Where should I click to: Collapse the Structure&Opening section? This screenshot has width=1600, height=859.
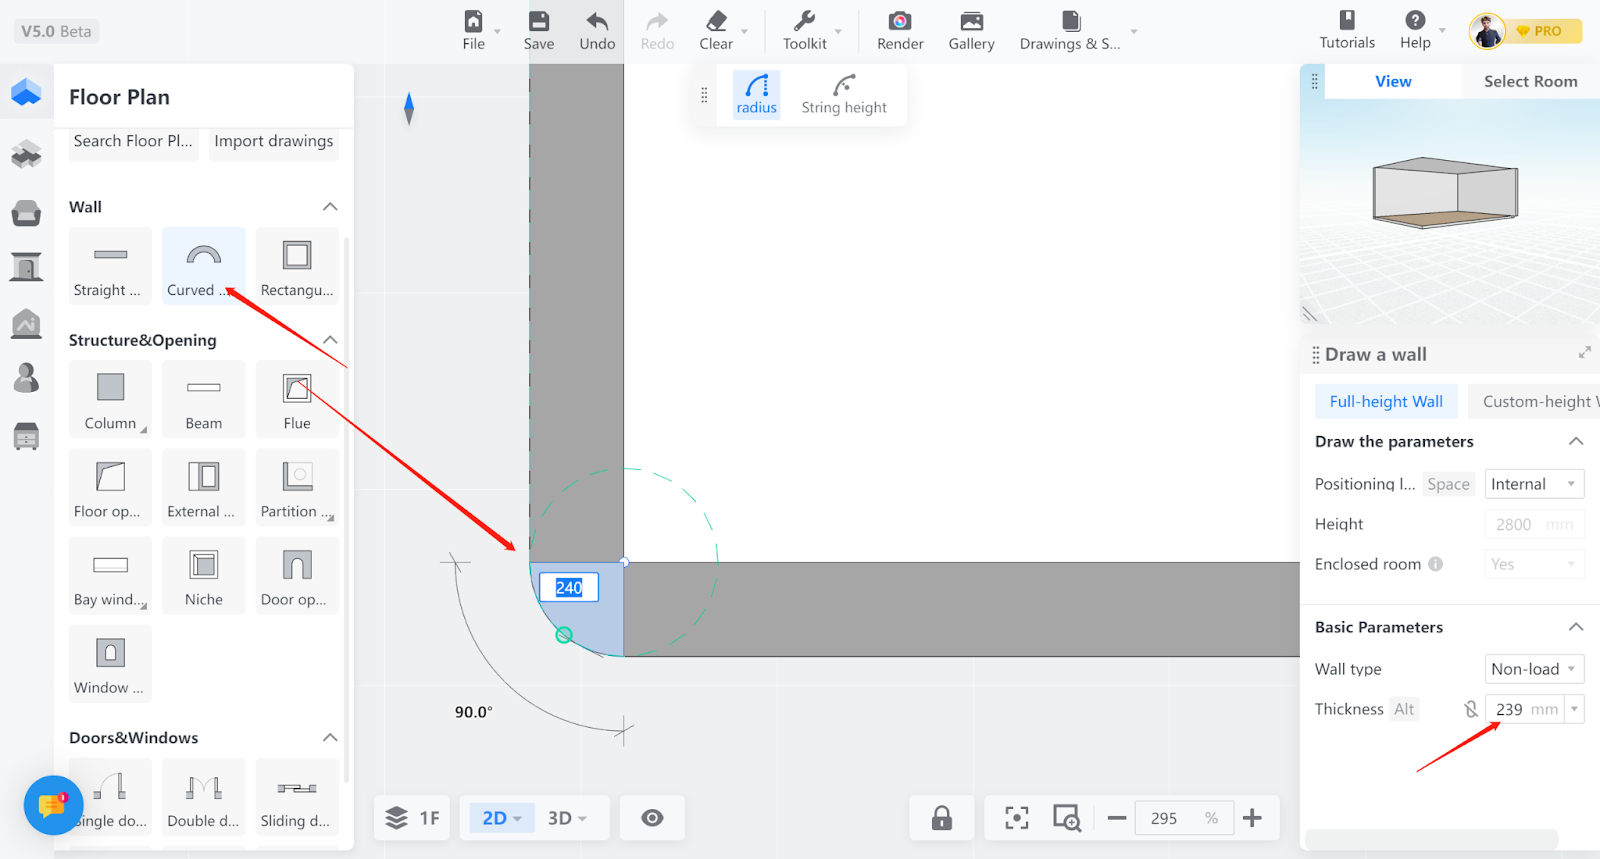click(330, 340)
